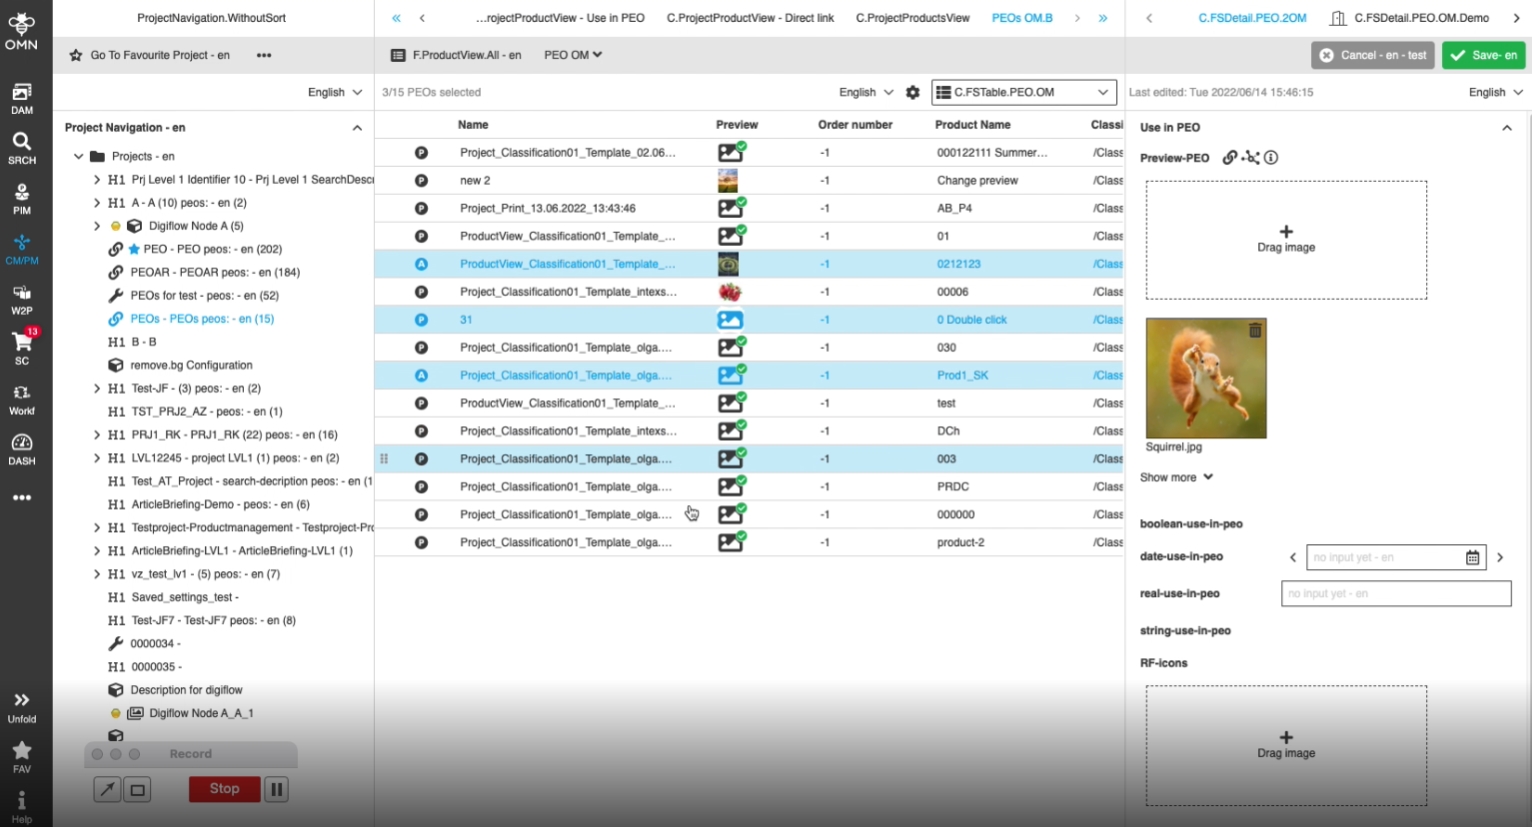Open the DAM module in sidebar
The image size is (1532, 827).
[21, 98]
